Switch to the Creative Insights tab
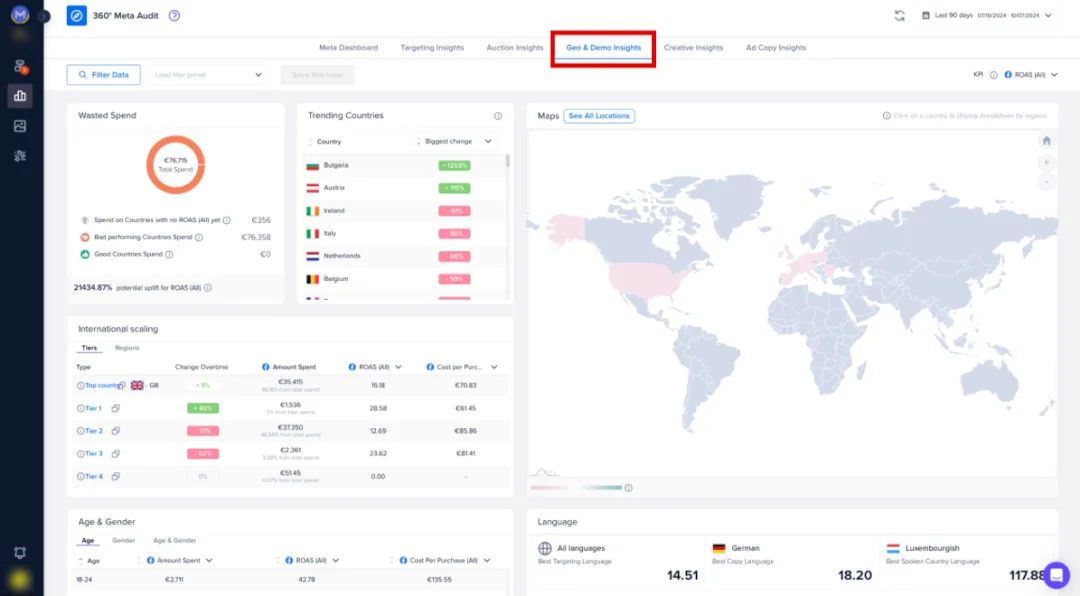 pos(693,48)
